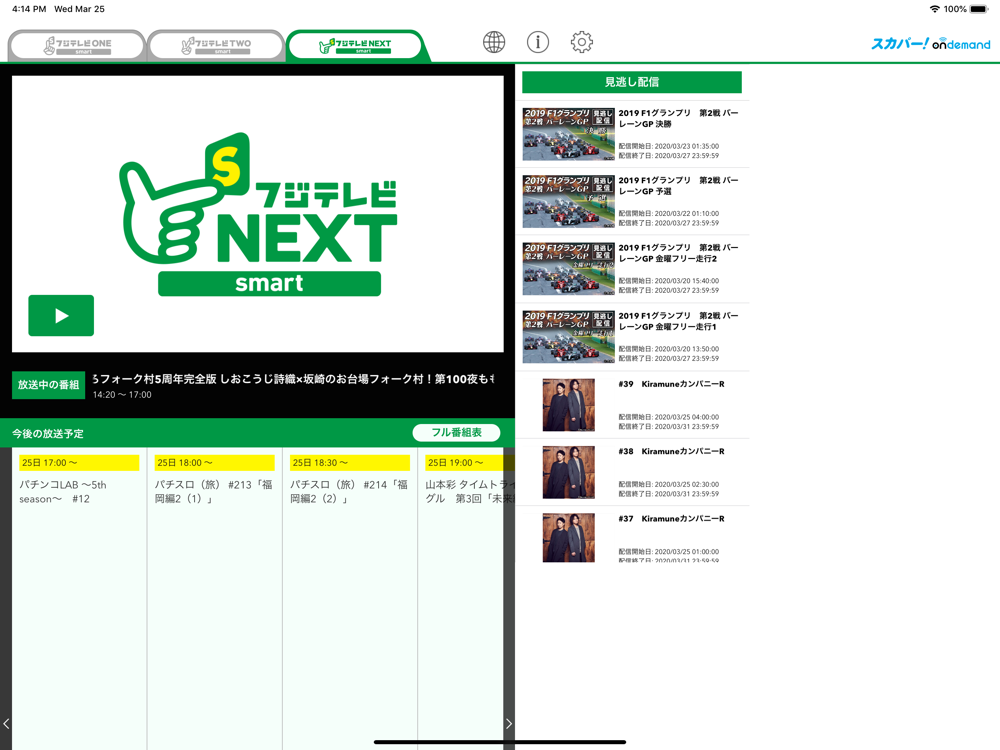Select title バーレーンGP 金曜フリー走行1
The height and width of the screenshot is (750, 1000).
click(x=679, y=321)
